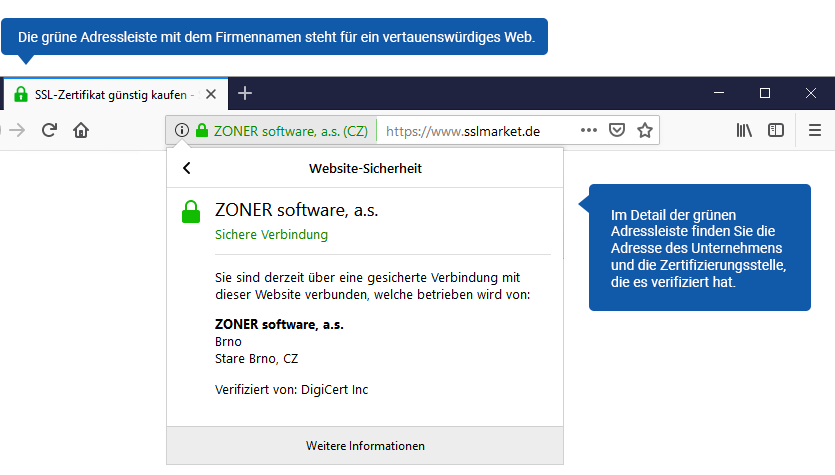The image size is (835, 475).
Task: Open page actions three-dot menu
Action: pos(588,130)
